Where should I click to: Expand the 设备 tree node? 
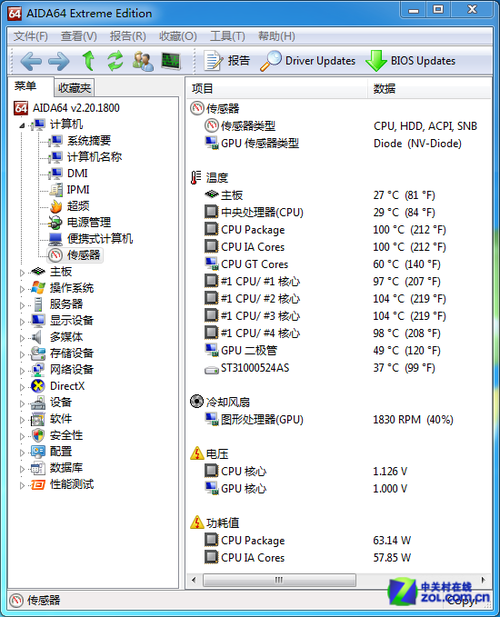pyautogui.click(x=22, y=403)
